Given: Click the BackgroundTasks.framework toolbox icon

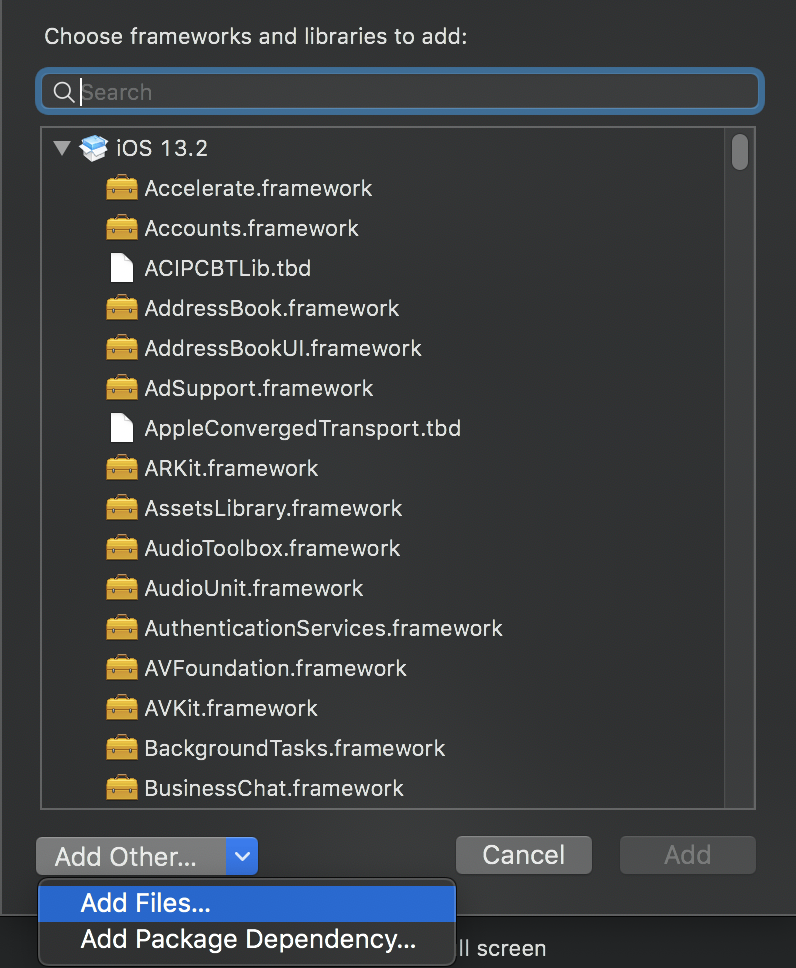Looking at the screenshot, I should tap(122, 748).
